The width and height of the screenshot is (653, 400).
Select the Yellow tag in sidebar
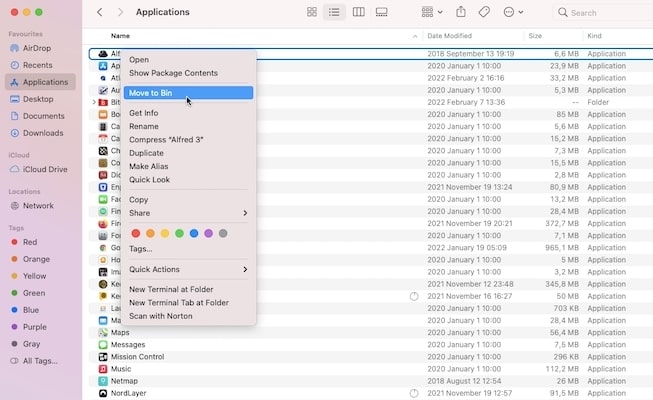click(x=41, y=276)
